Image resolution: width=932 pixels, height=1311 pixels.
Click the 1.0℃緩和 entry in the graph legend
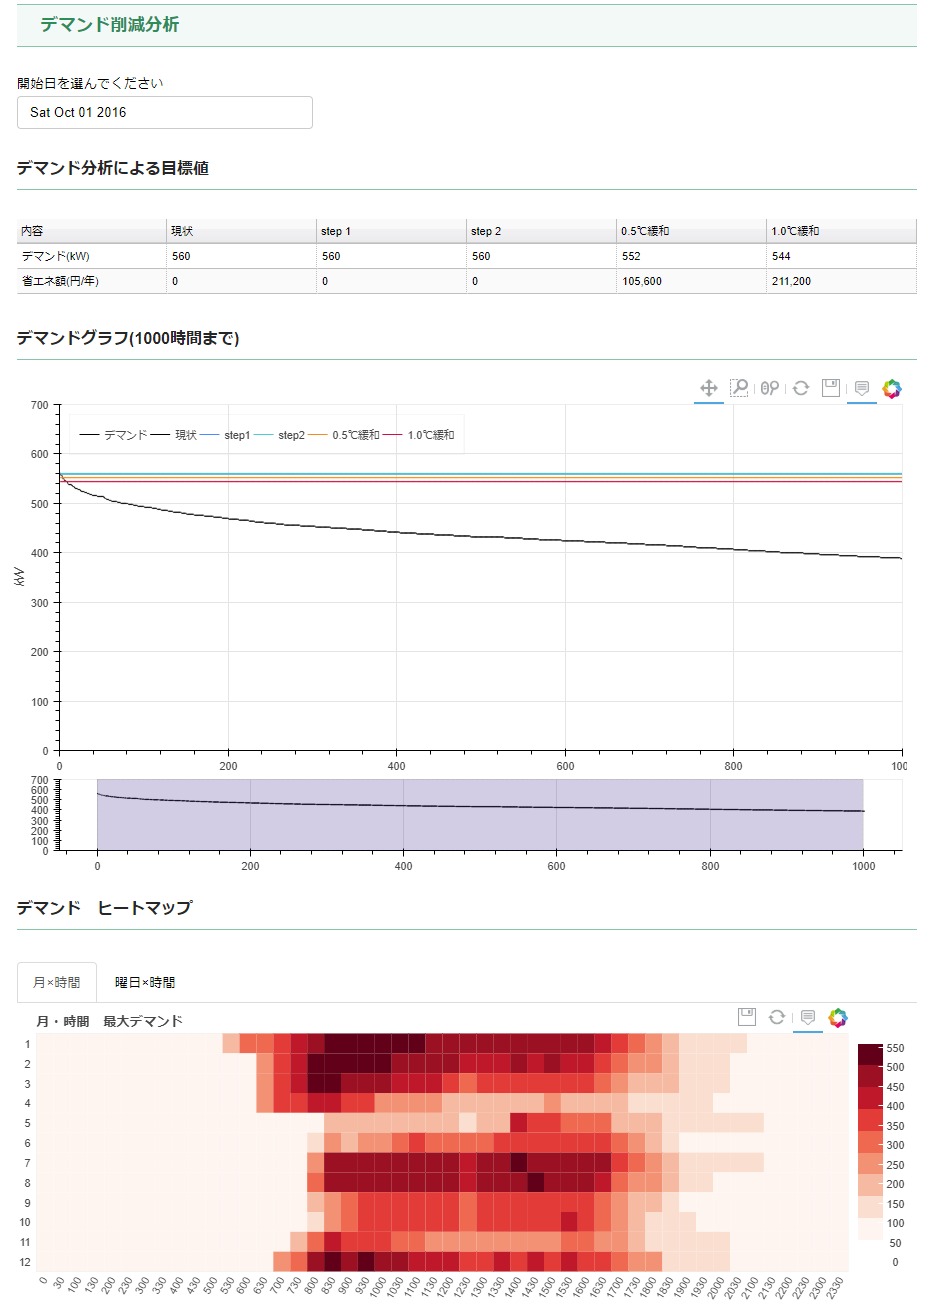click(418, 435)
